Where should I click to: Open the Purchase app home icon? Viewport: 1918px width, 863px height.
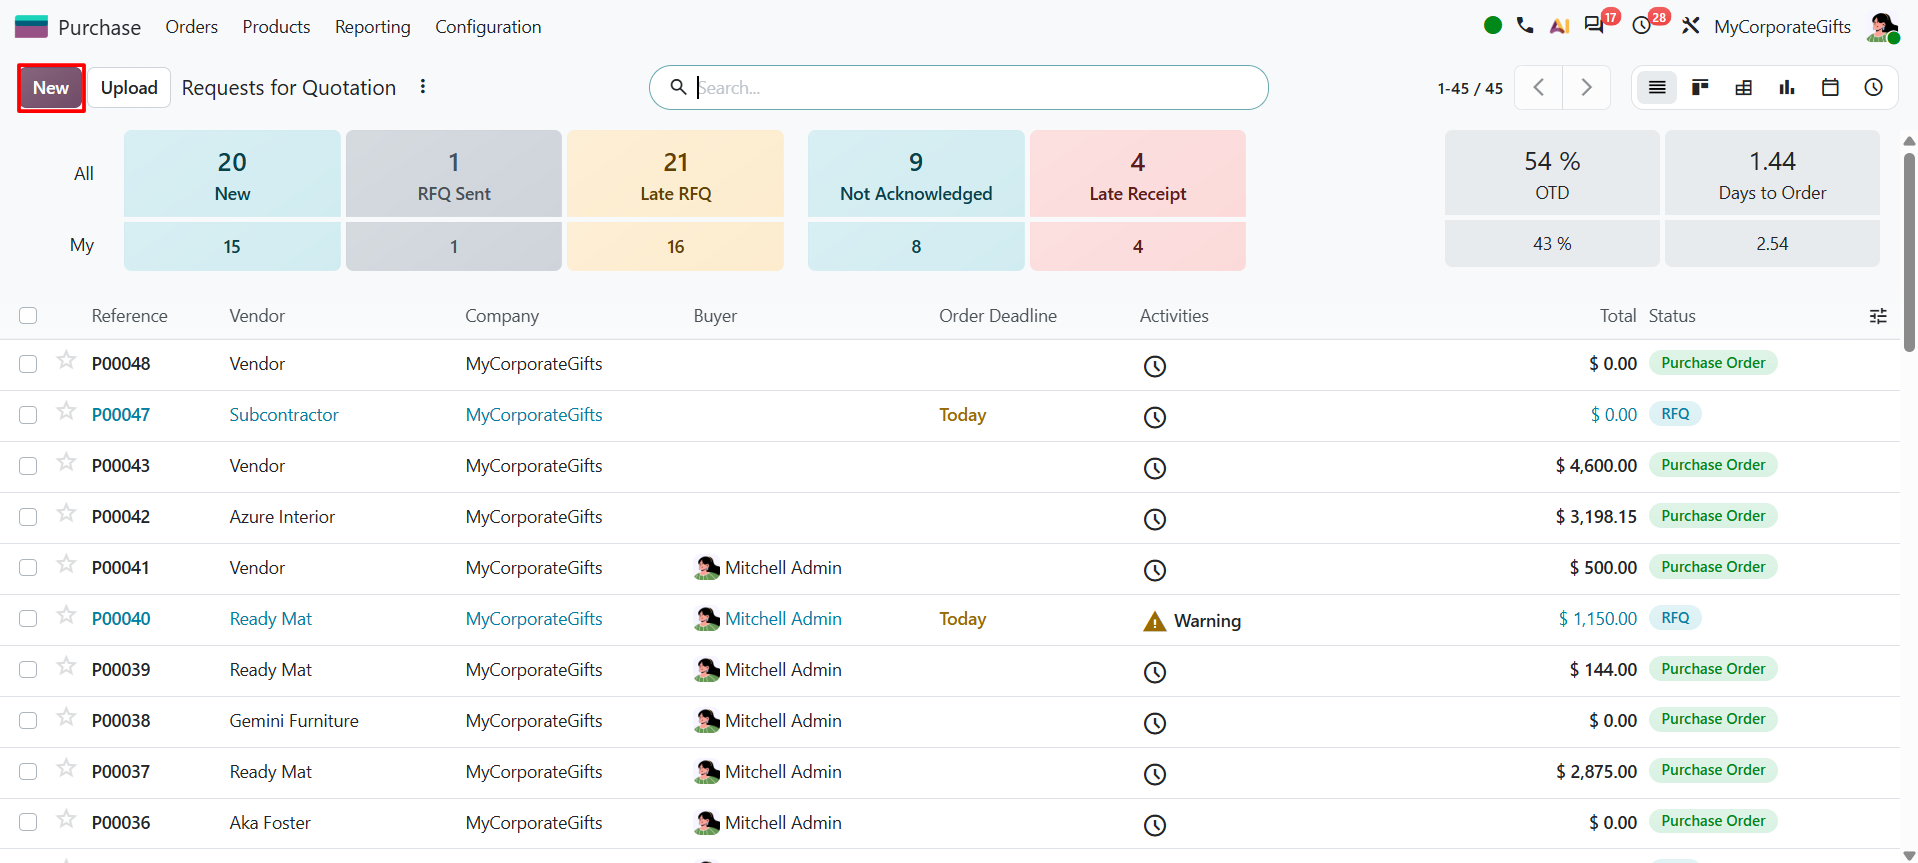[31, 27]
